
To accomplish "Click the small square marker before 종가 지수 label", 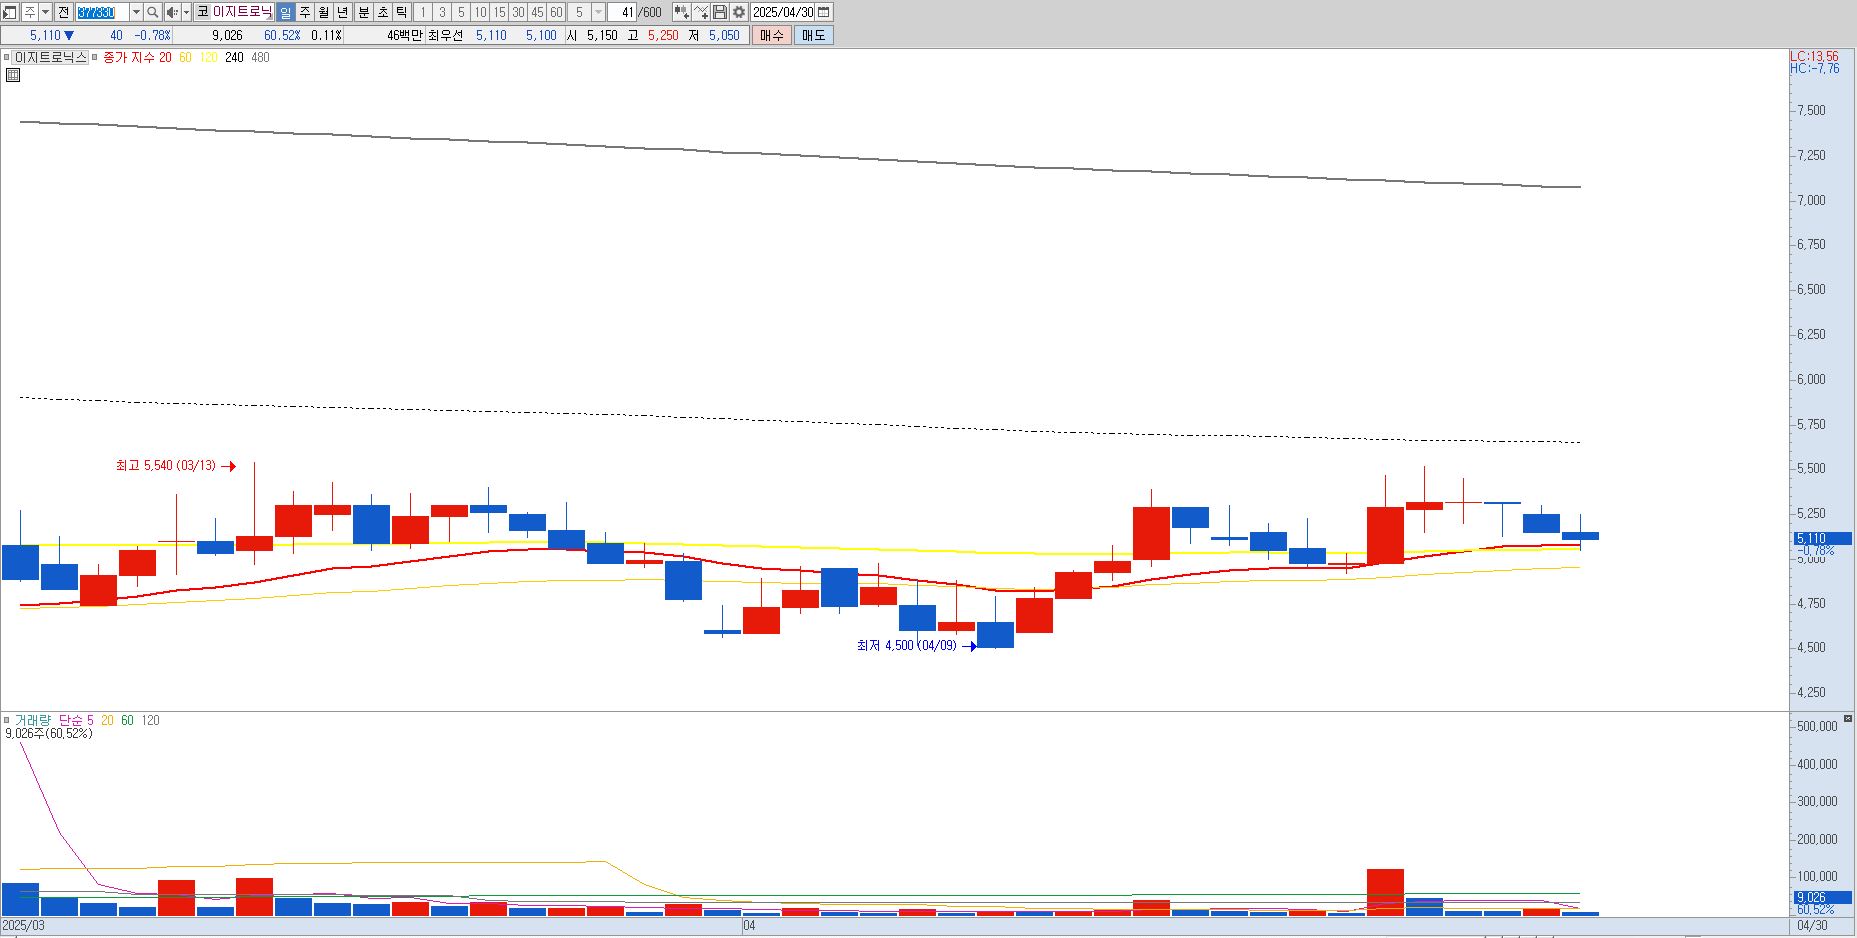I will (96, 57).
